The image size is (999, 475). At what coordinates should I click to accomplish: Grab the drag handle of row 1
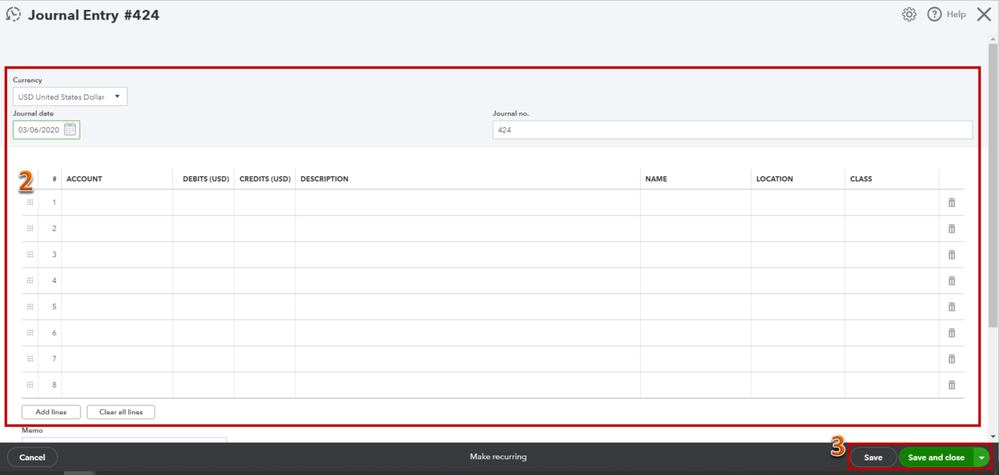pyautogui.click(x=30, y=202)
